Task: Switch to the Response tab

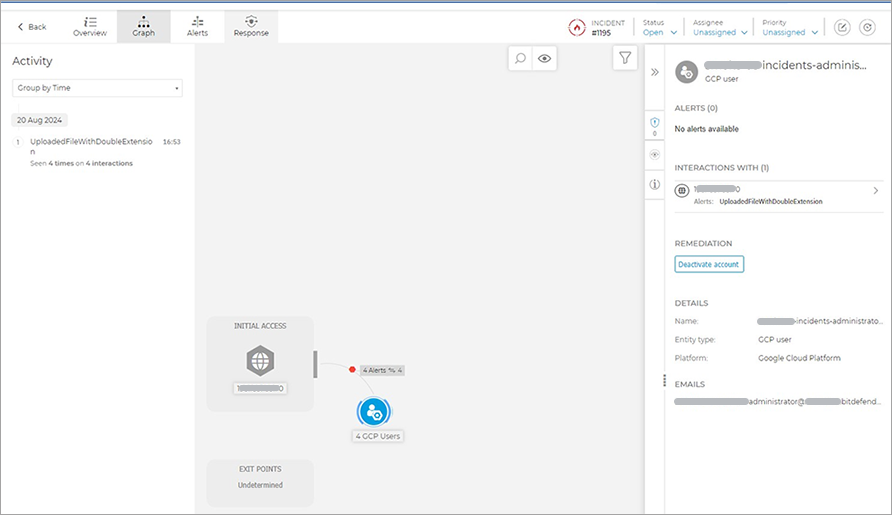Action: pos(250,26)
